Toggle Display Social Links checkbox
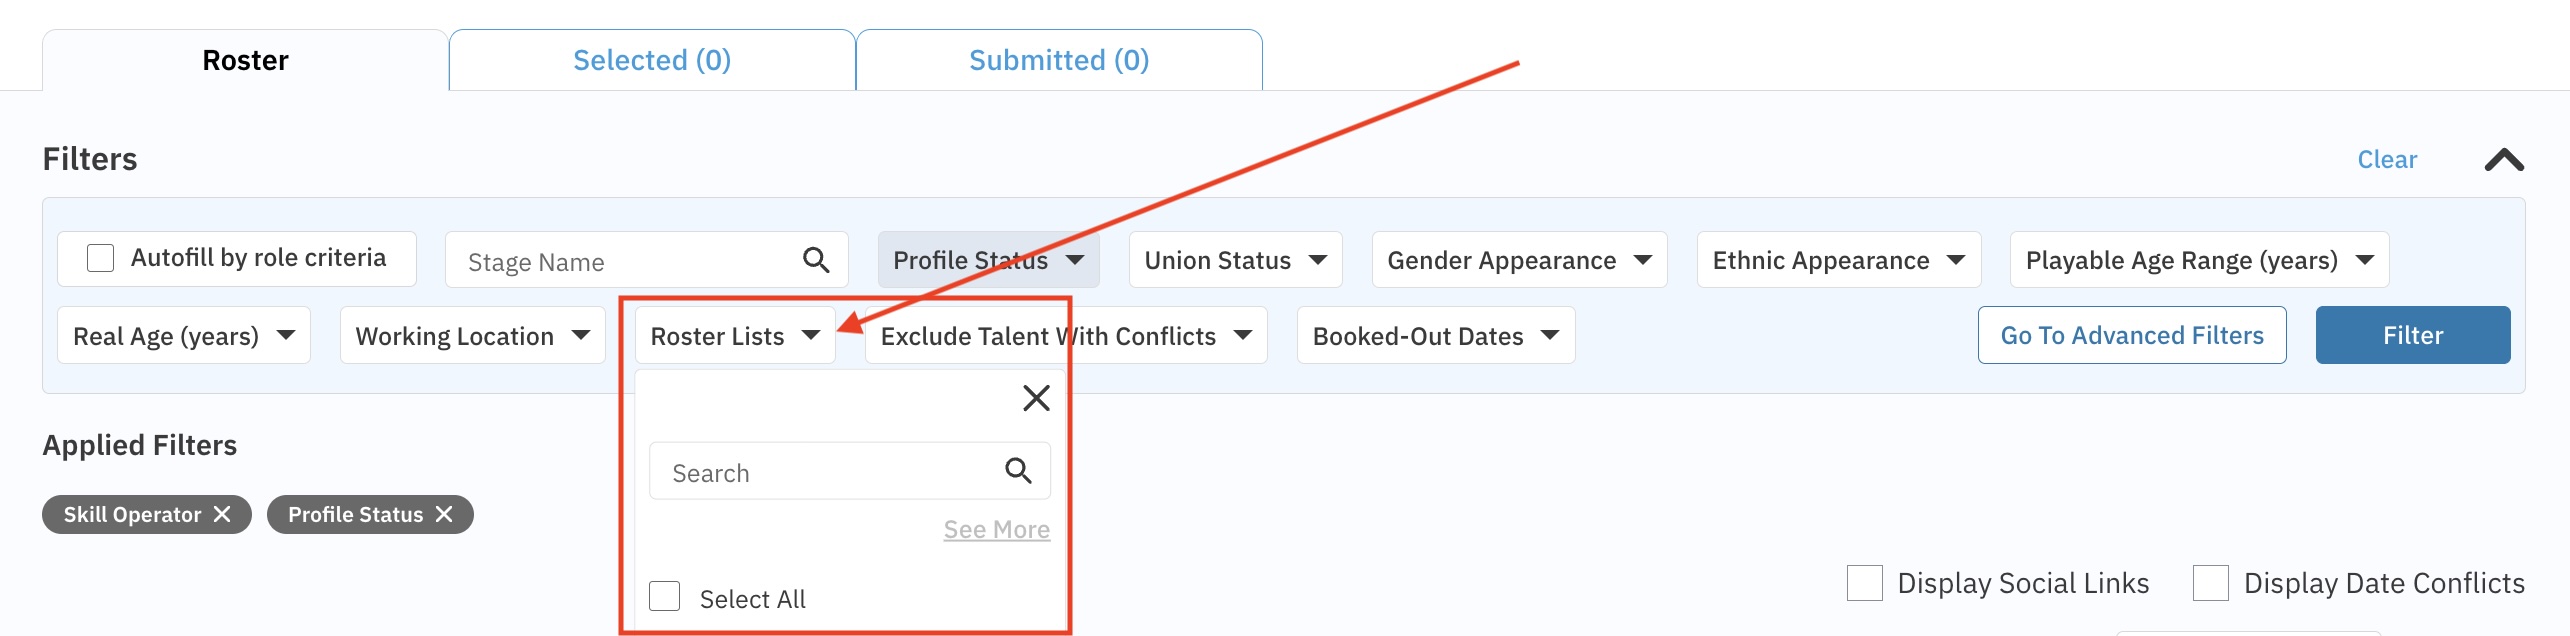2570x636 pixels. [1864, 583]
